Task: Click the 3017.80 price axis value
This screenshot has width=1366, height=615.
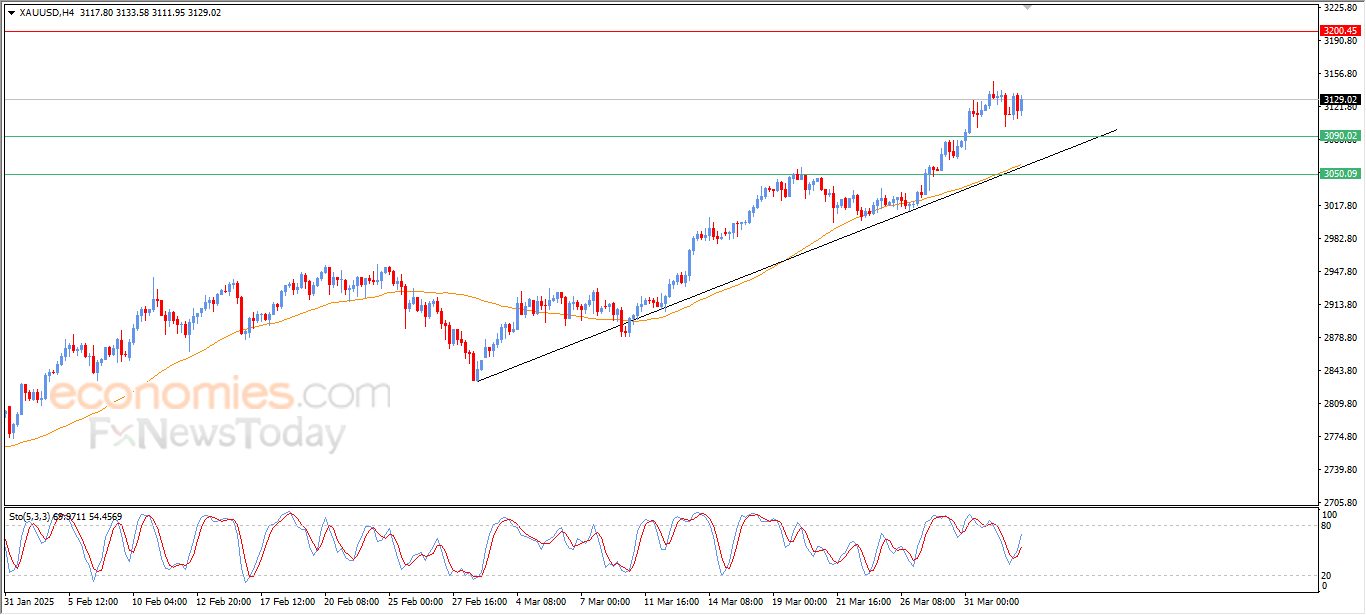Action: [1340, 206]
